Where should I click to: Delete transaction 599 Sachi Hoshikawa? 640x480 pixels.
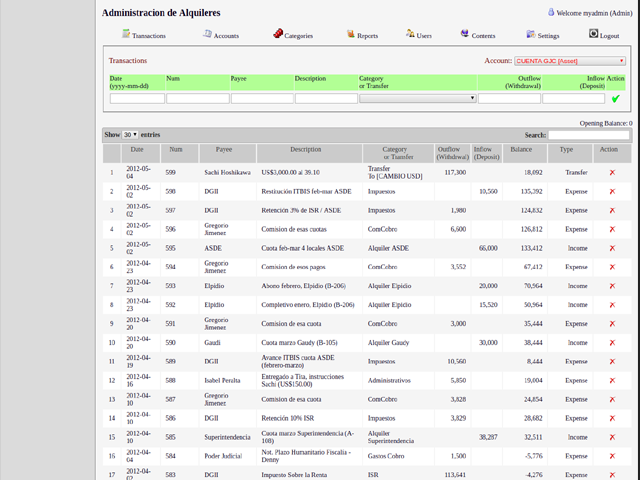point(612,173)
